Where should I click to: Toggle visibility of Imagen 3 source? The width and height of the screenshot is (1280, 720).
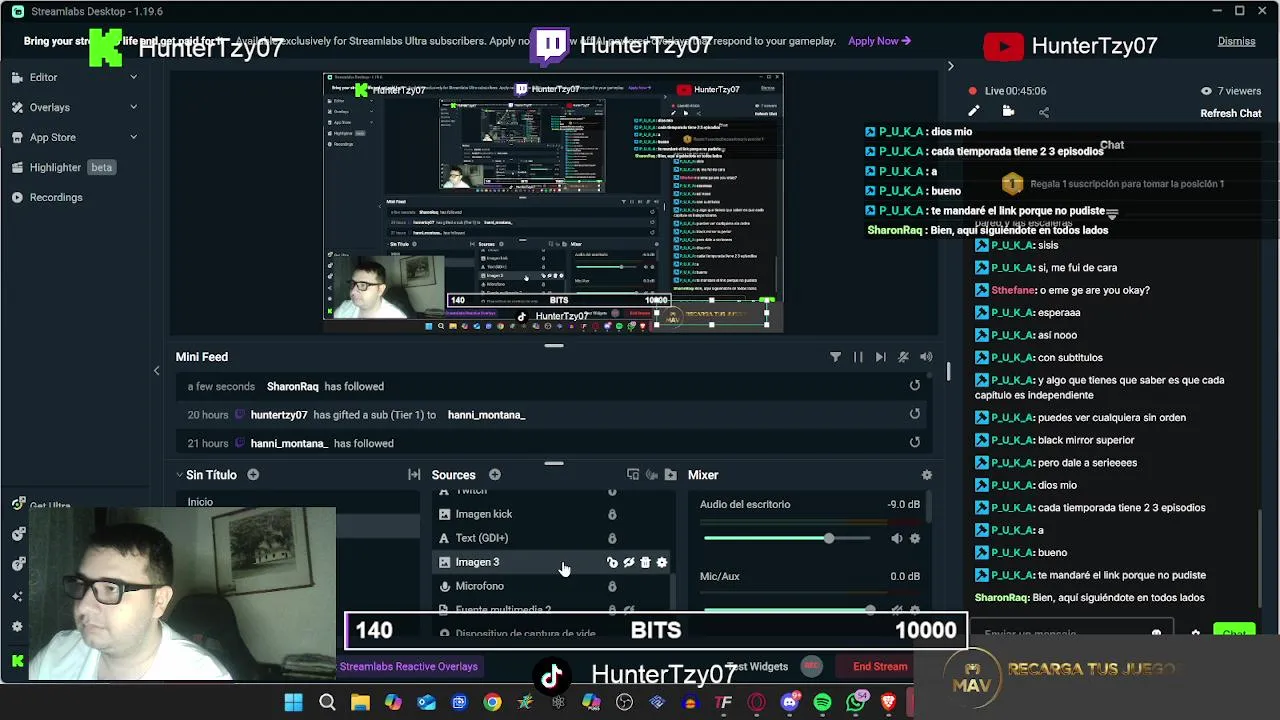pyautogui.click(x=629, y=562)
